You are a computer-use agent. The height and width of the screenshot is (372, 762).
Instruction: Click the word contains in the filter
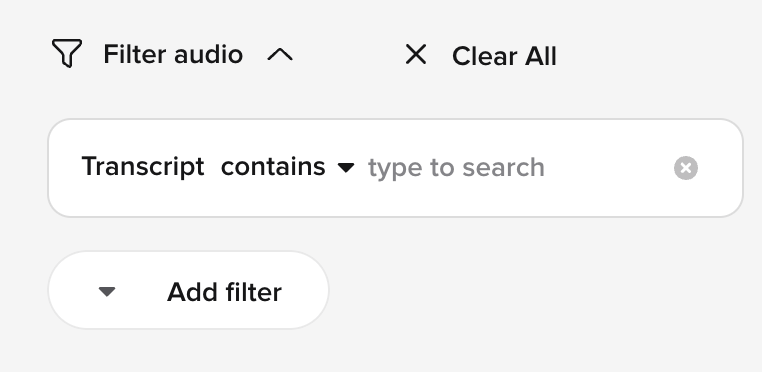(x=273, y=167)
